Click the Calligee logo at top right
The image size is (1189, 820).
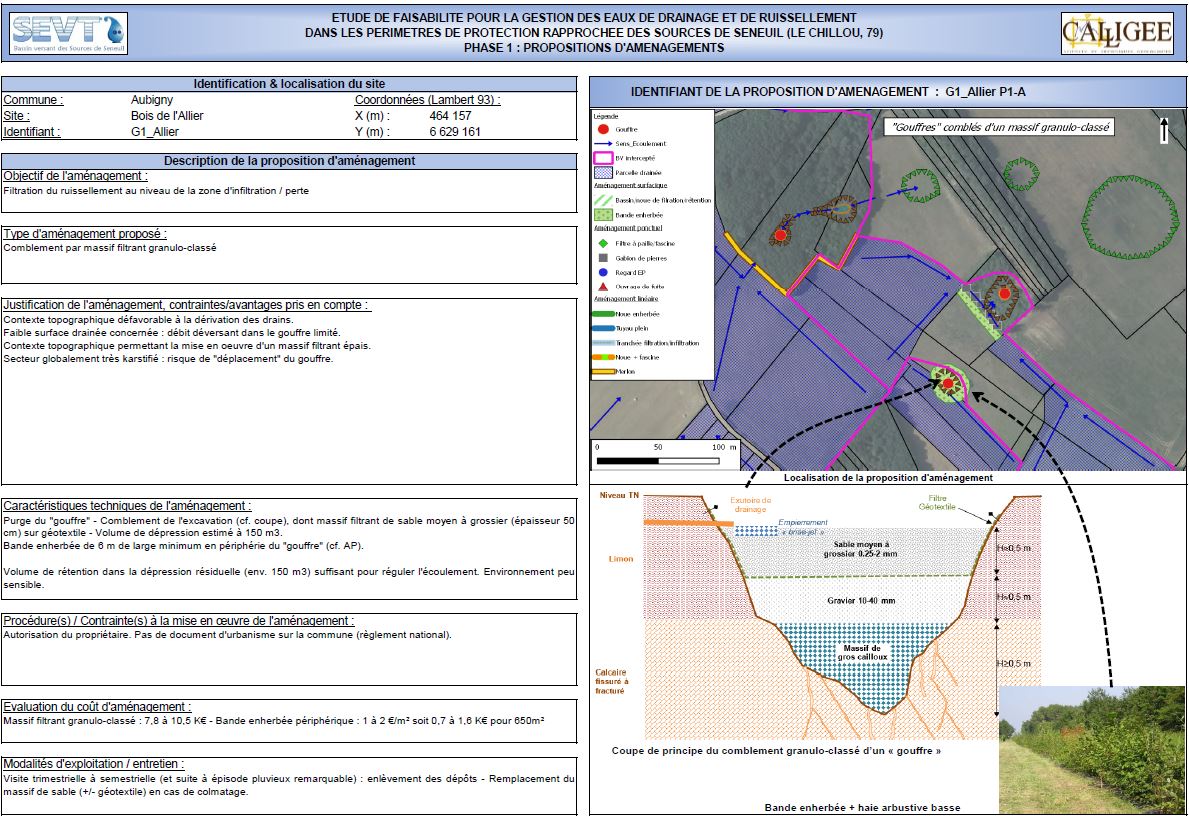(x=1116, y=33)
